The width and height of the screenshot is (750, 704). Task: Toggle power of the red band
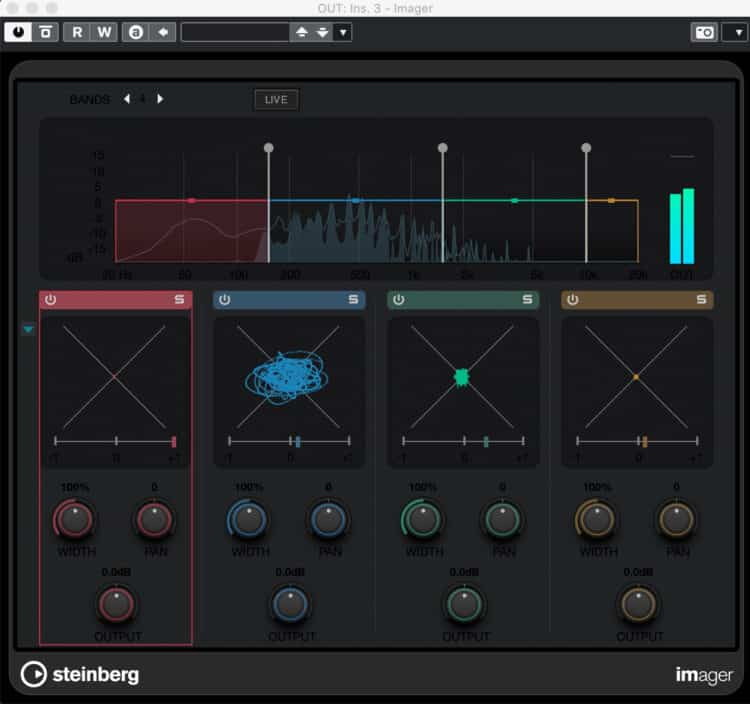click(x=50, y=299)
